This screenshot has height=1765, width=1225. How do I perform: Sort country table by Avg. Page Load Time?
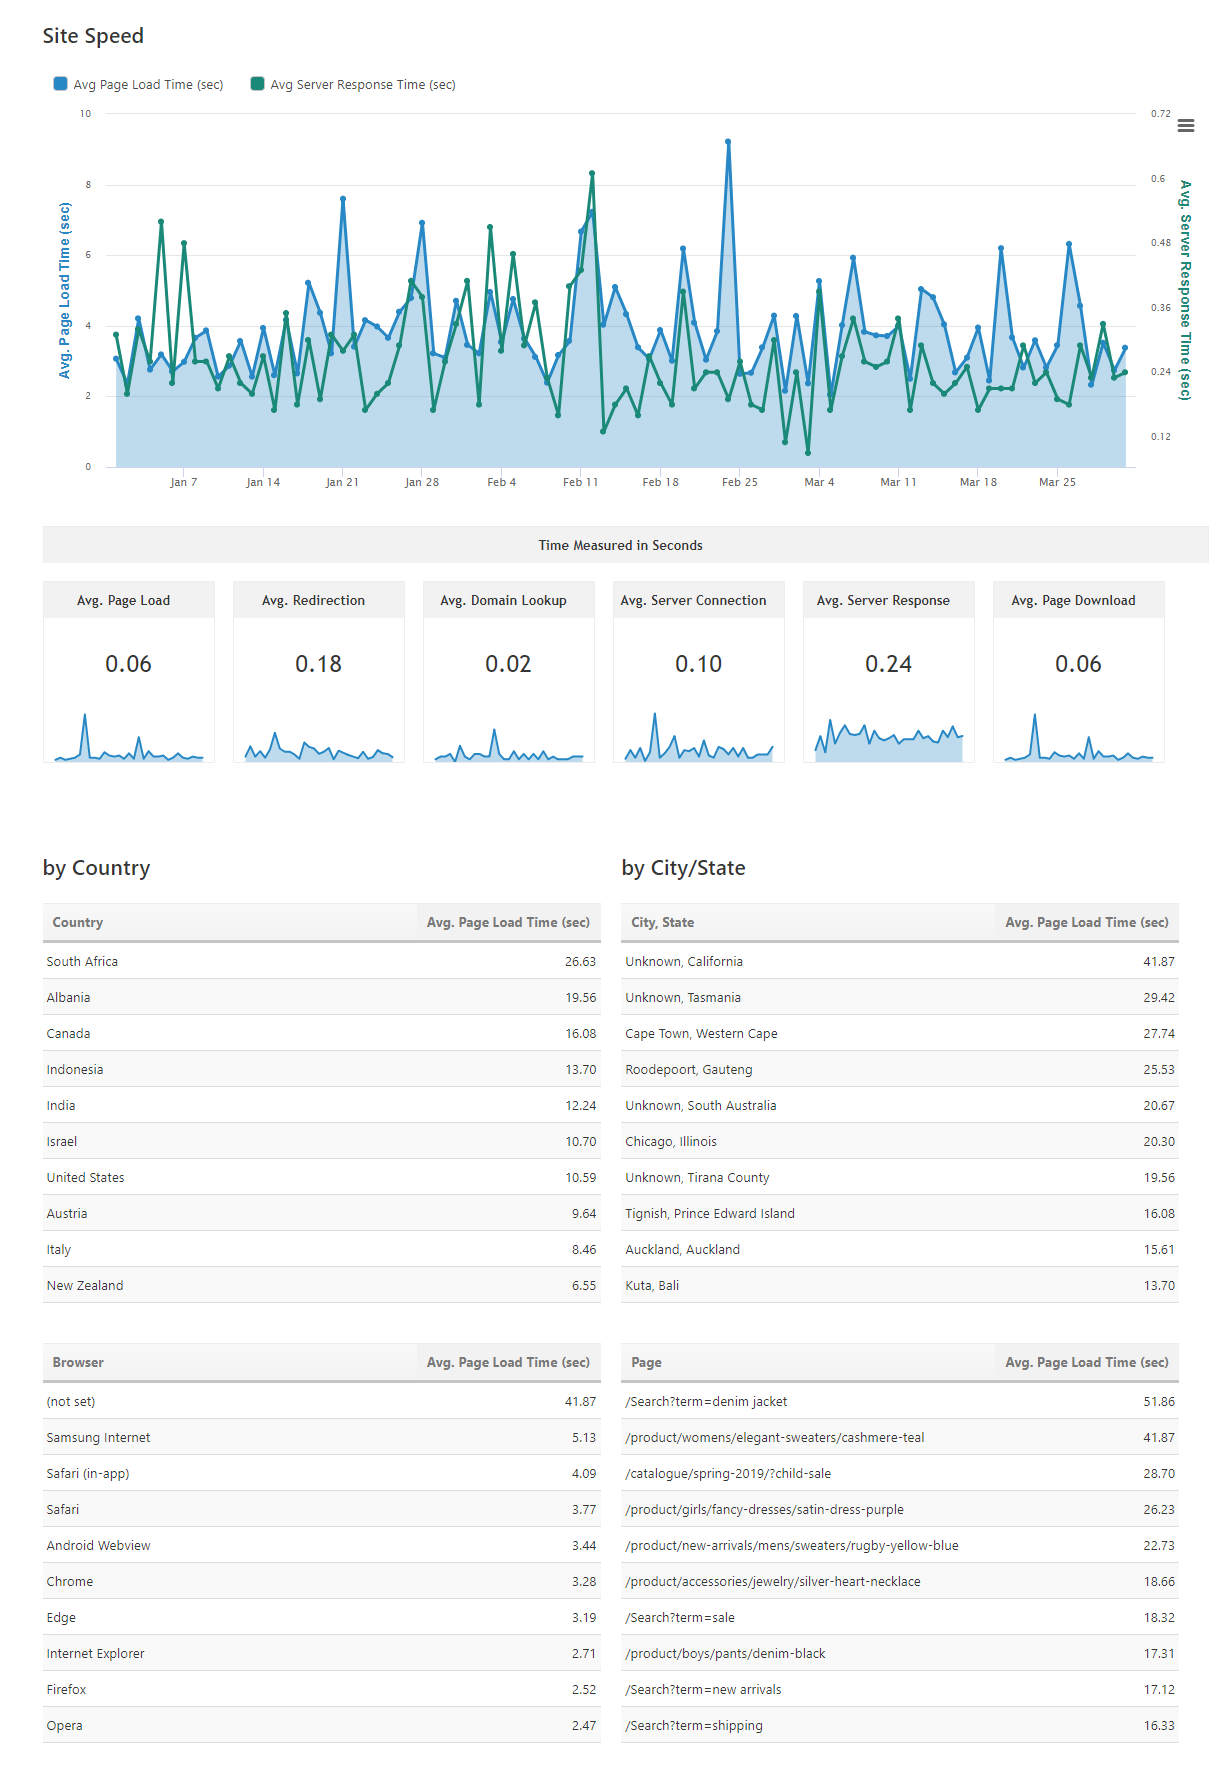[508, 922]
